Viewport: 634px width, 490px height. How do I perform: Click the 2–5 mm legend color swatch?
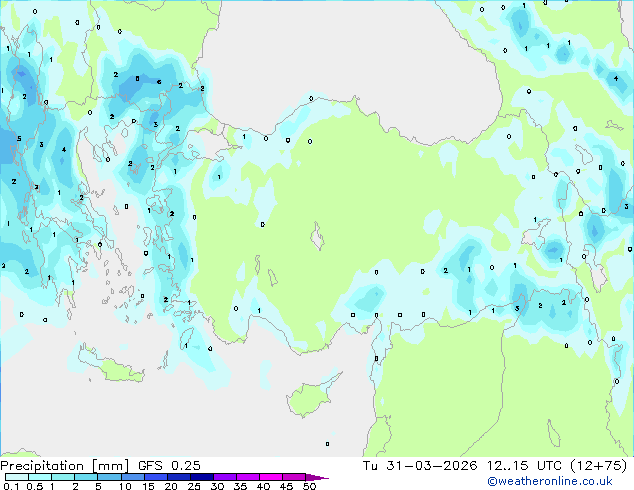[x=86, y=477]
